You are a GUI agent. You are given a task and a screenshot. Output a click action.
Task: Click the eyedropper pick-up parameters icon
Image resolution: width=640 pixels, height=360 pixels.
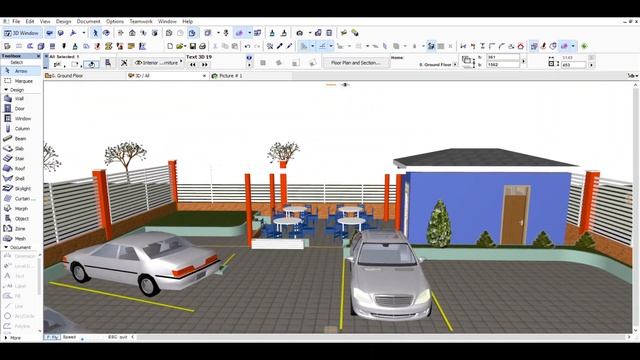point(280,46)
